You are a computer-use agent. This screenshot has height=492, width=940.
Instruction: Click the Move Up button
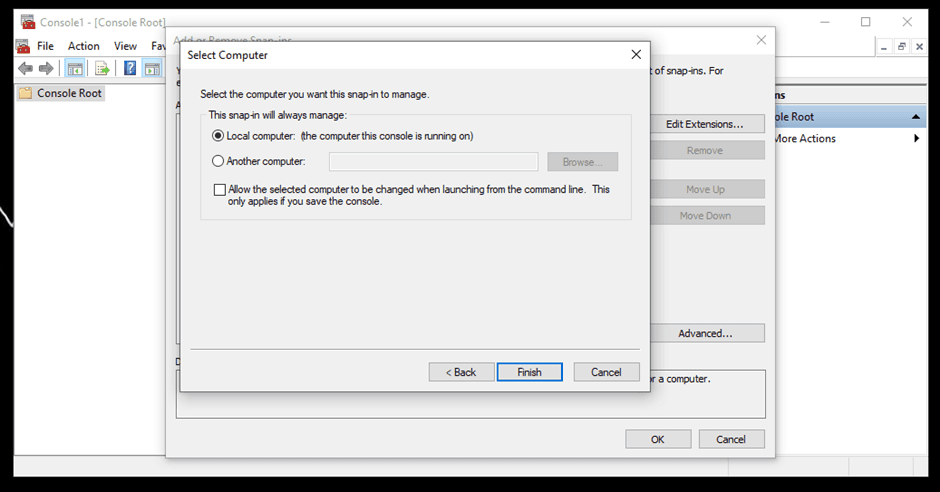pyautogui.click(x=705, y=189)
